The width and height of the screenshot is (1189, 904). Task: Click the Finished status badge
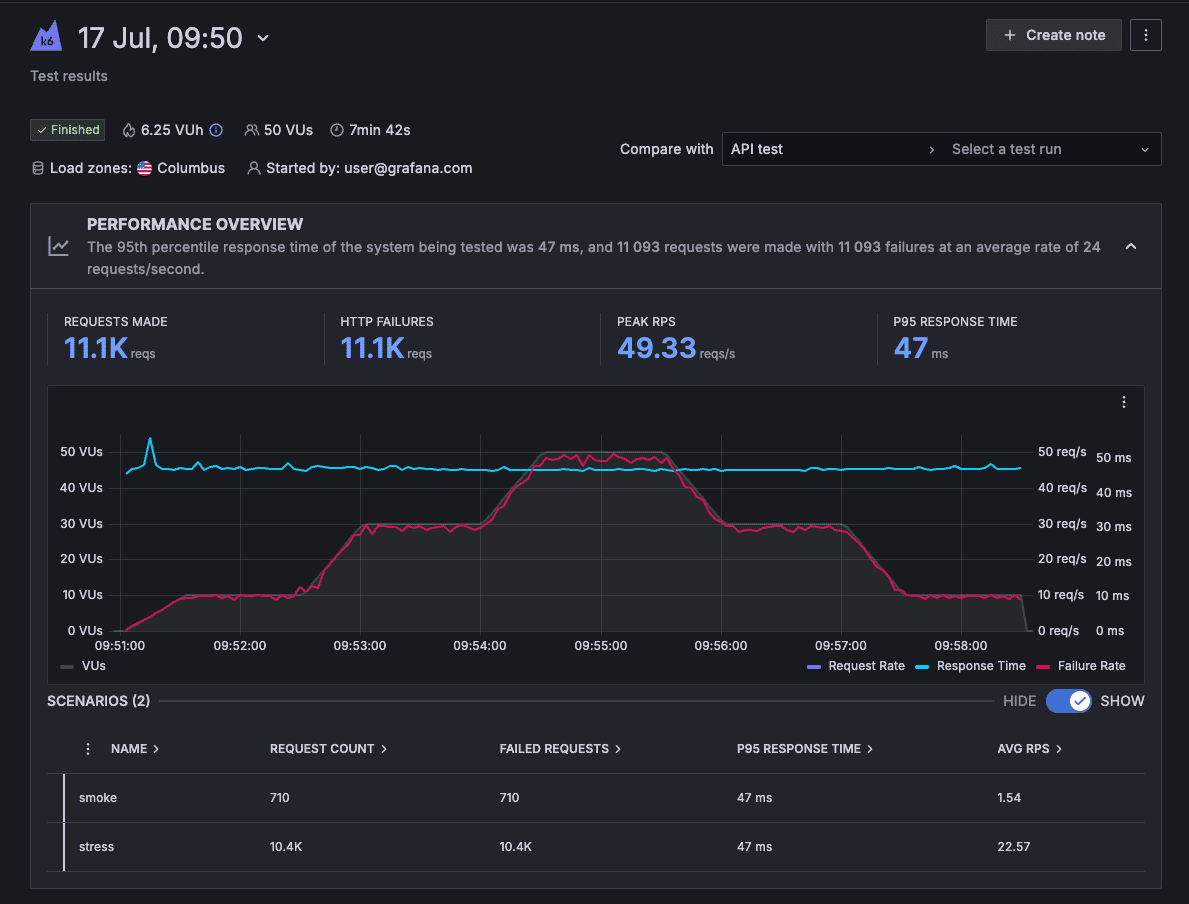pos(67,129)
